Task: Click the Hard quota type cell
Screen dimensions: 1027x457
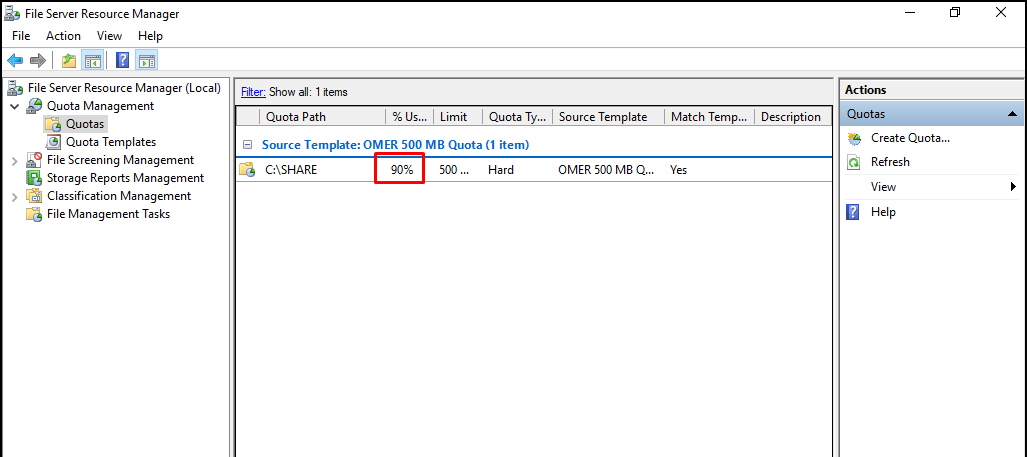Action: pos(501,170)
